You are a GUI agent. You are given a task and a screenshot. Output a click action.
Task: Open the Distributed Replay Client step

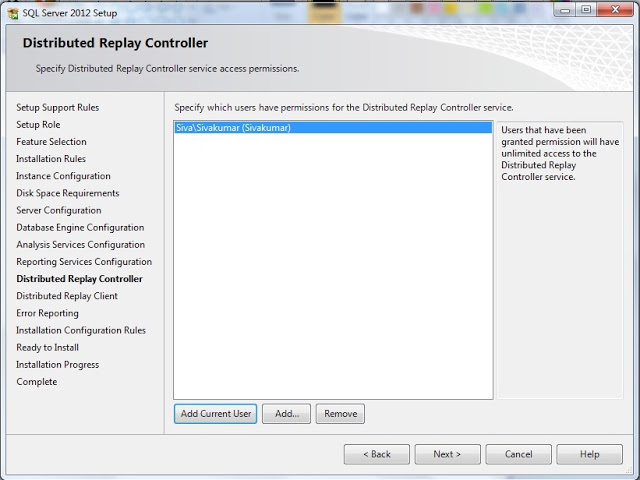coord(66,296)
